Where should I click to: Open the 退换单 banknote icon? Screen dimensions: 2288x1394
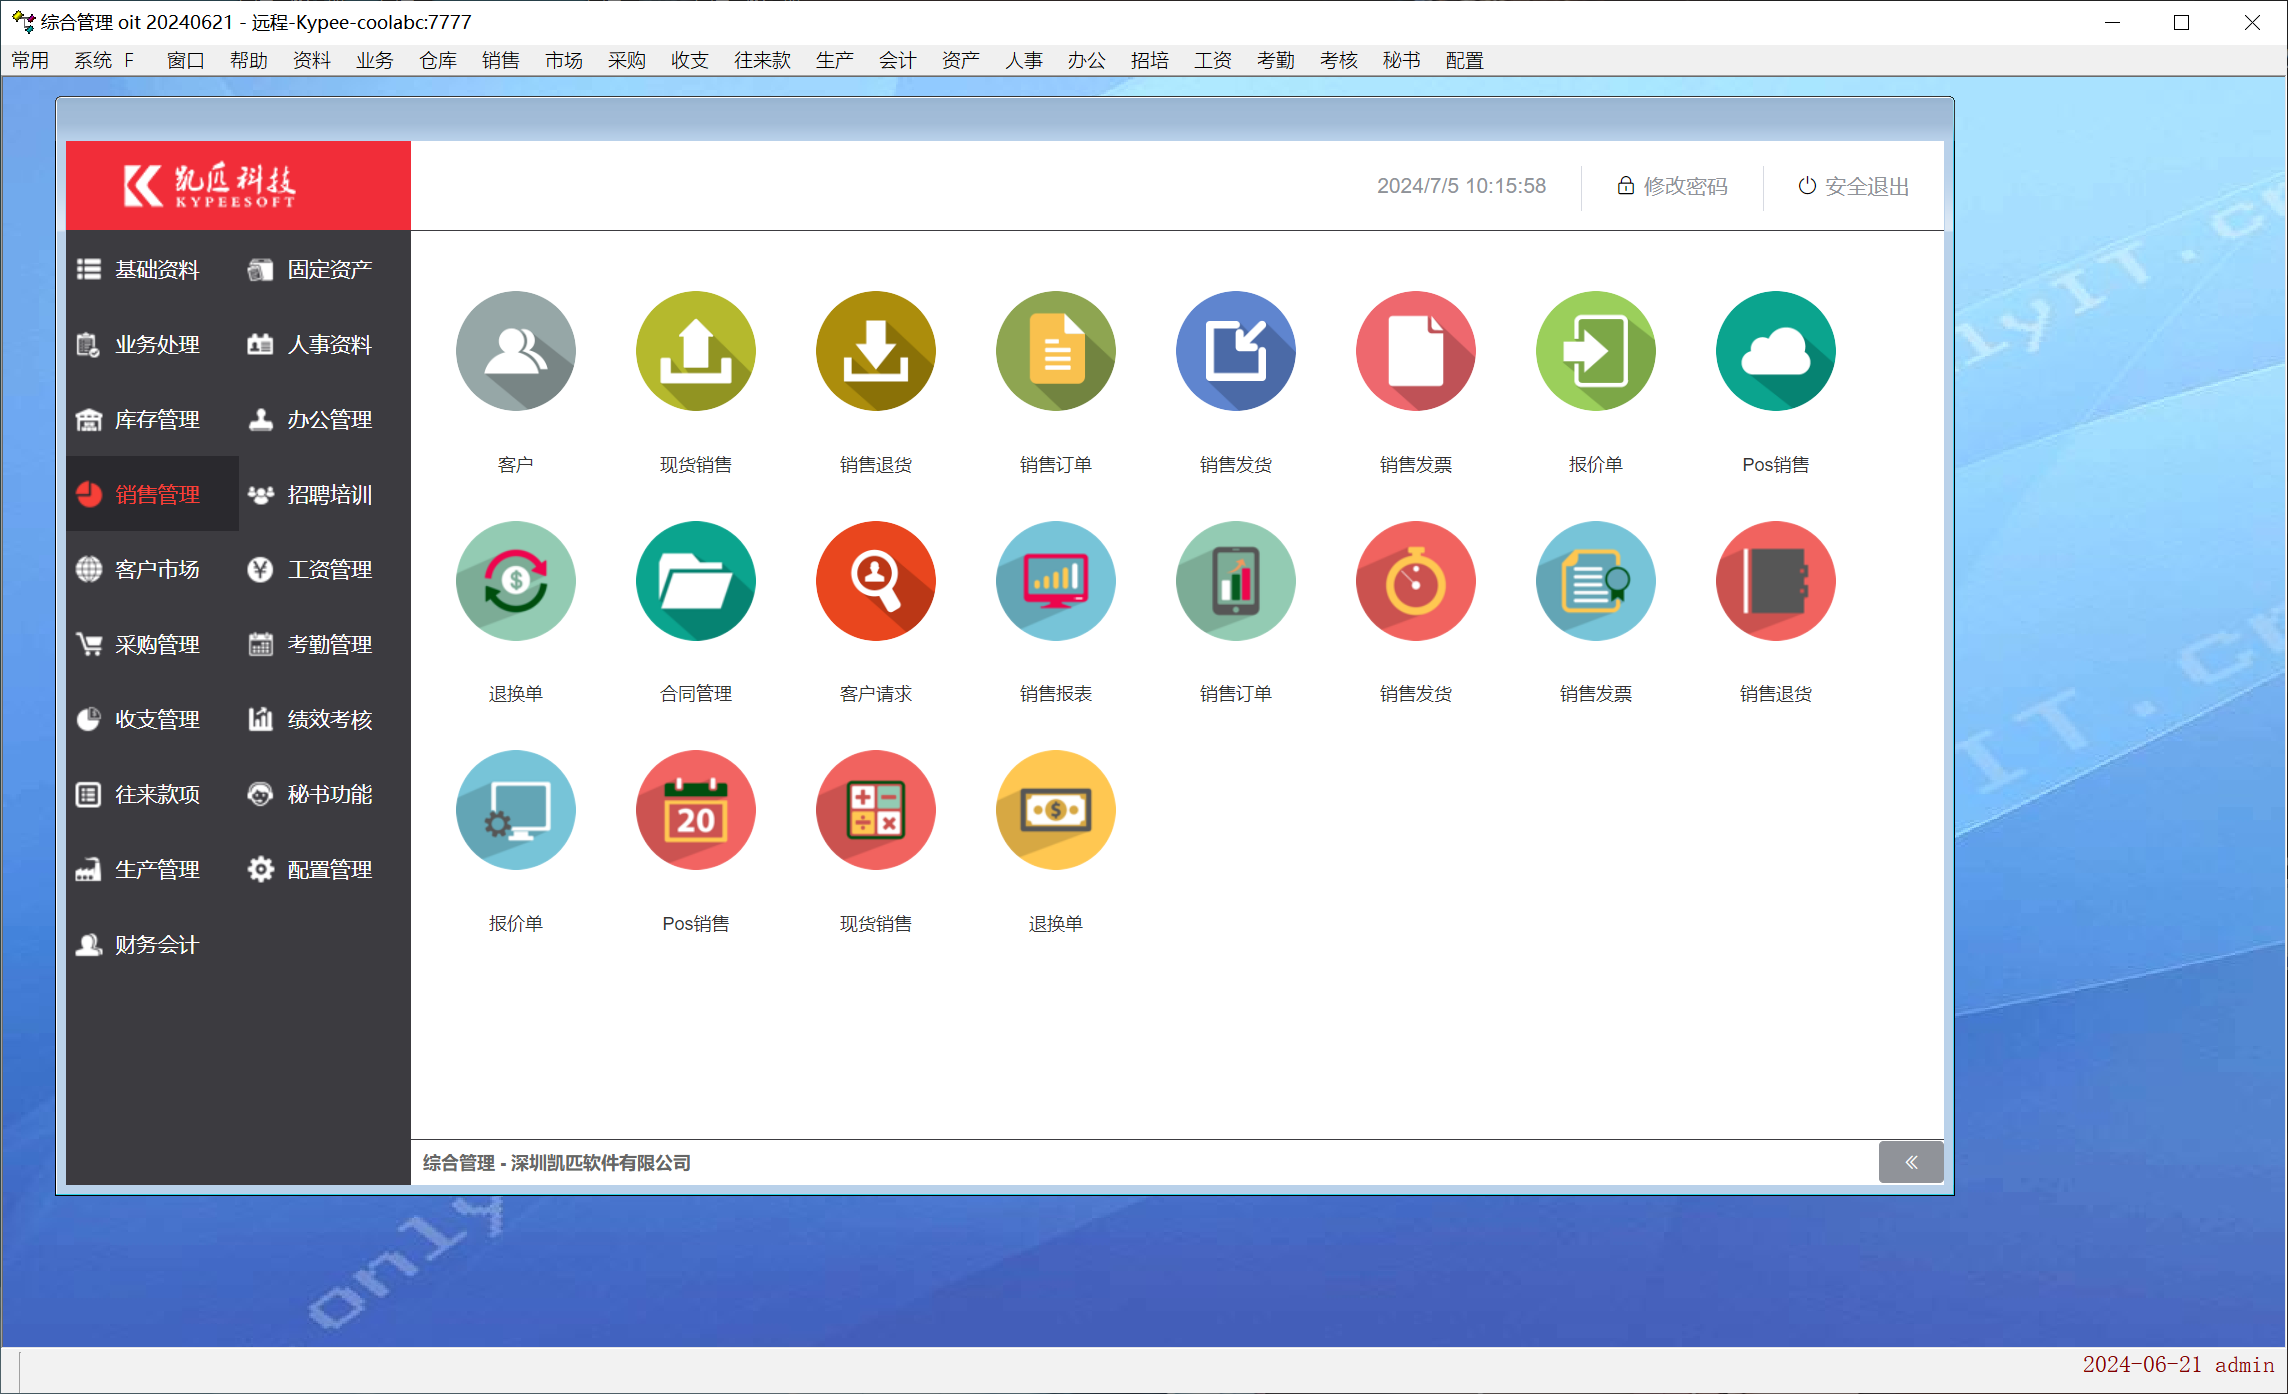click(1055, 810)
